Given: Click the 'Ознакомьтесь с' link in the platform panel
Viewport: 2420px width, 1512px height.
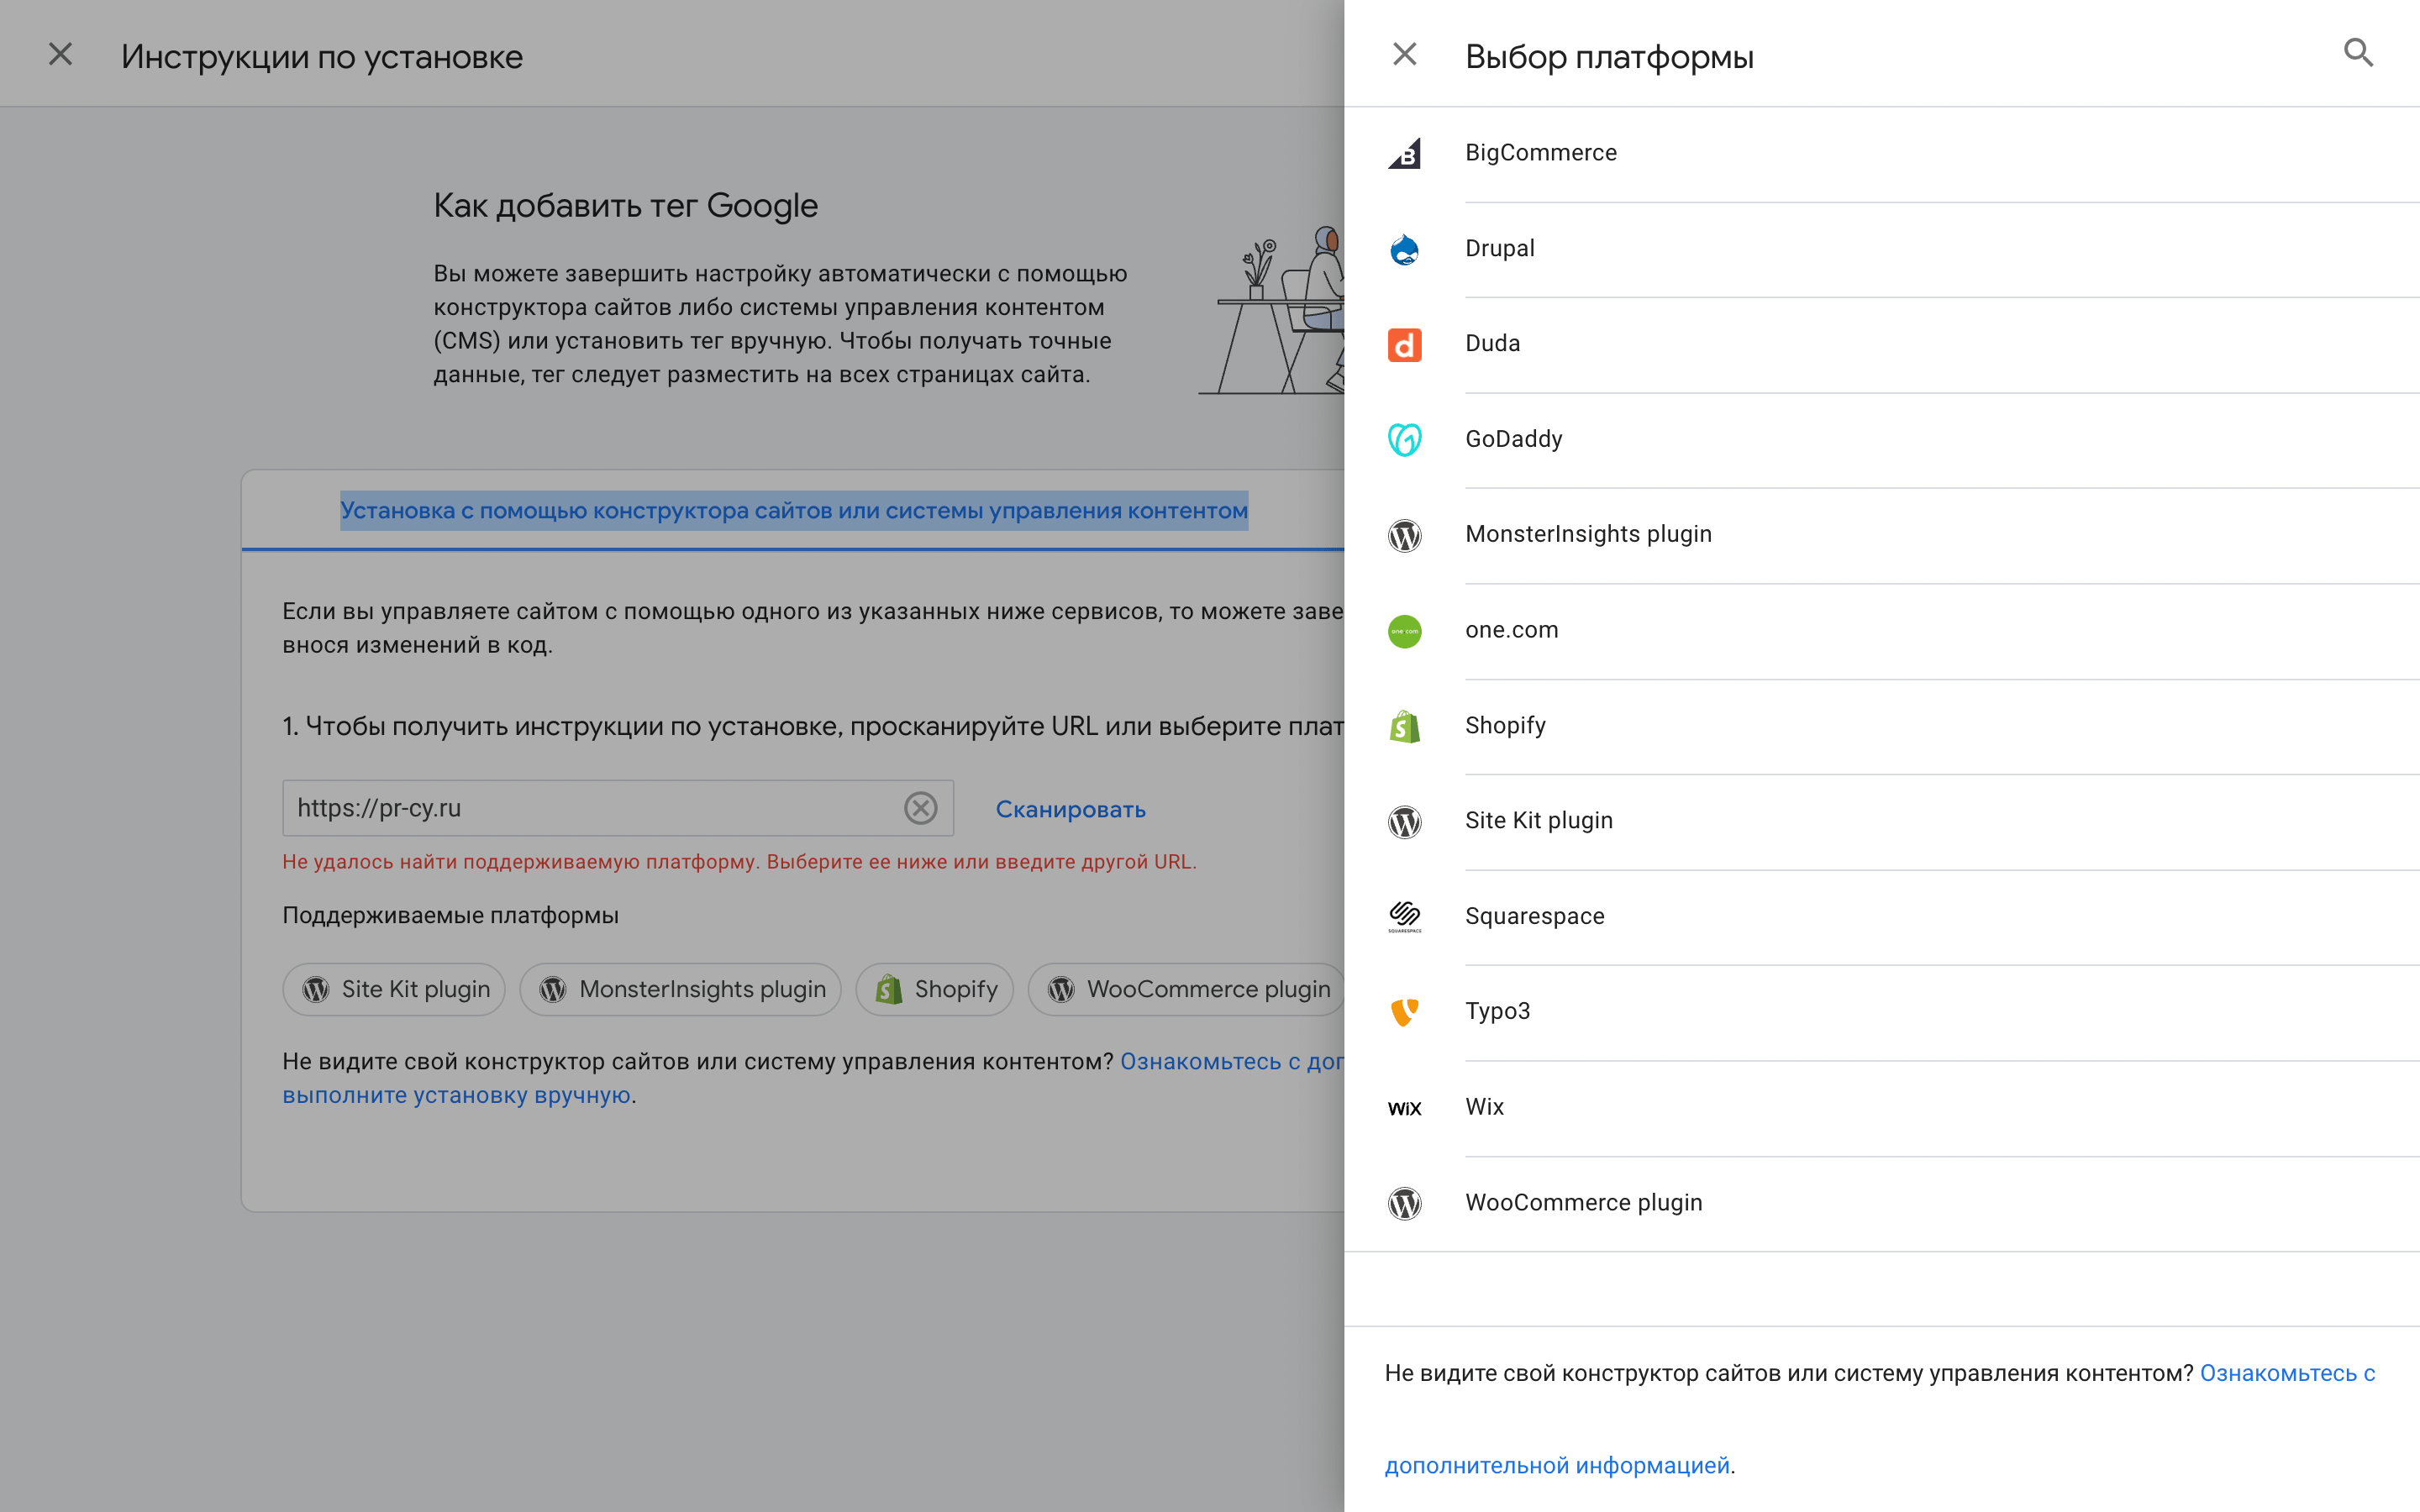Looking at the screenshot, I should pos(2287,1374).
